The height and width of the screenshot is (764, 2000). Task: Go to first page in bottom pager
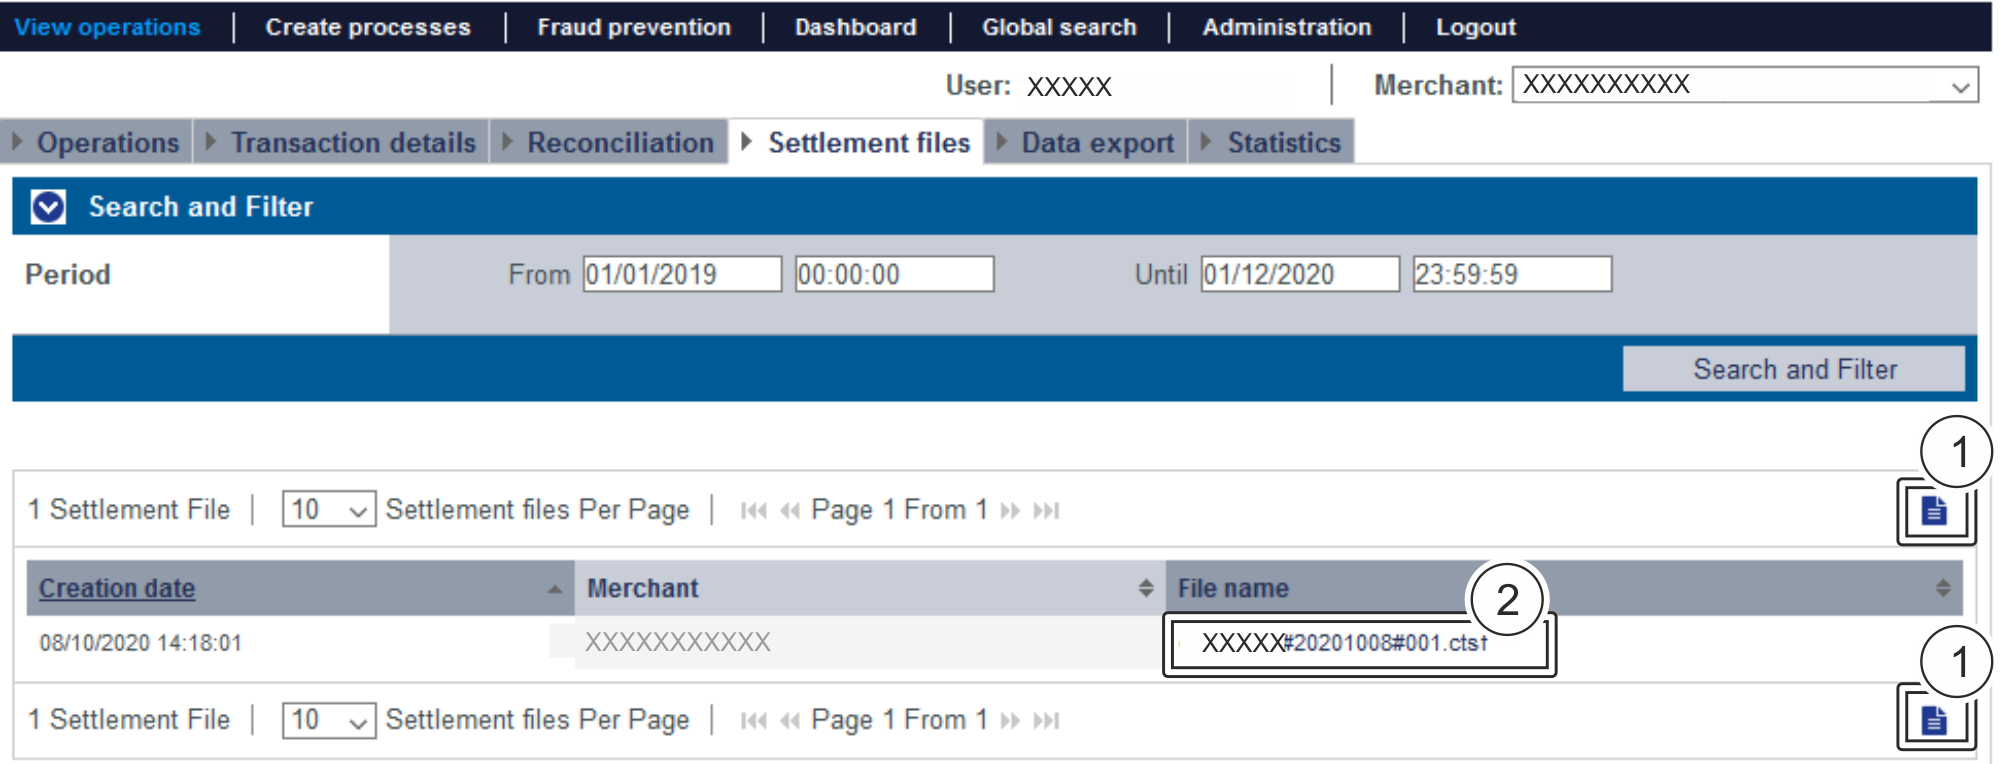(753, 721)
